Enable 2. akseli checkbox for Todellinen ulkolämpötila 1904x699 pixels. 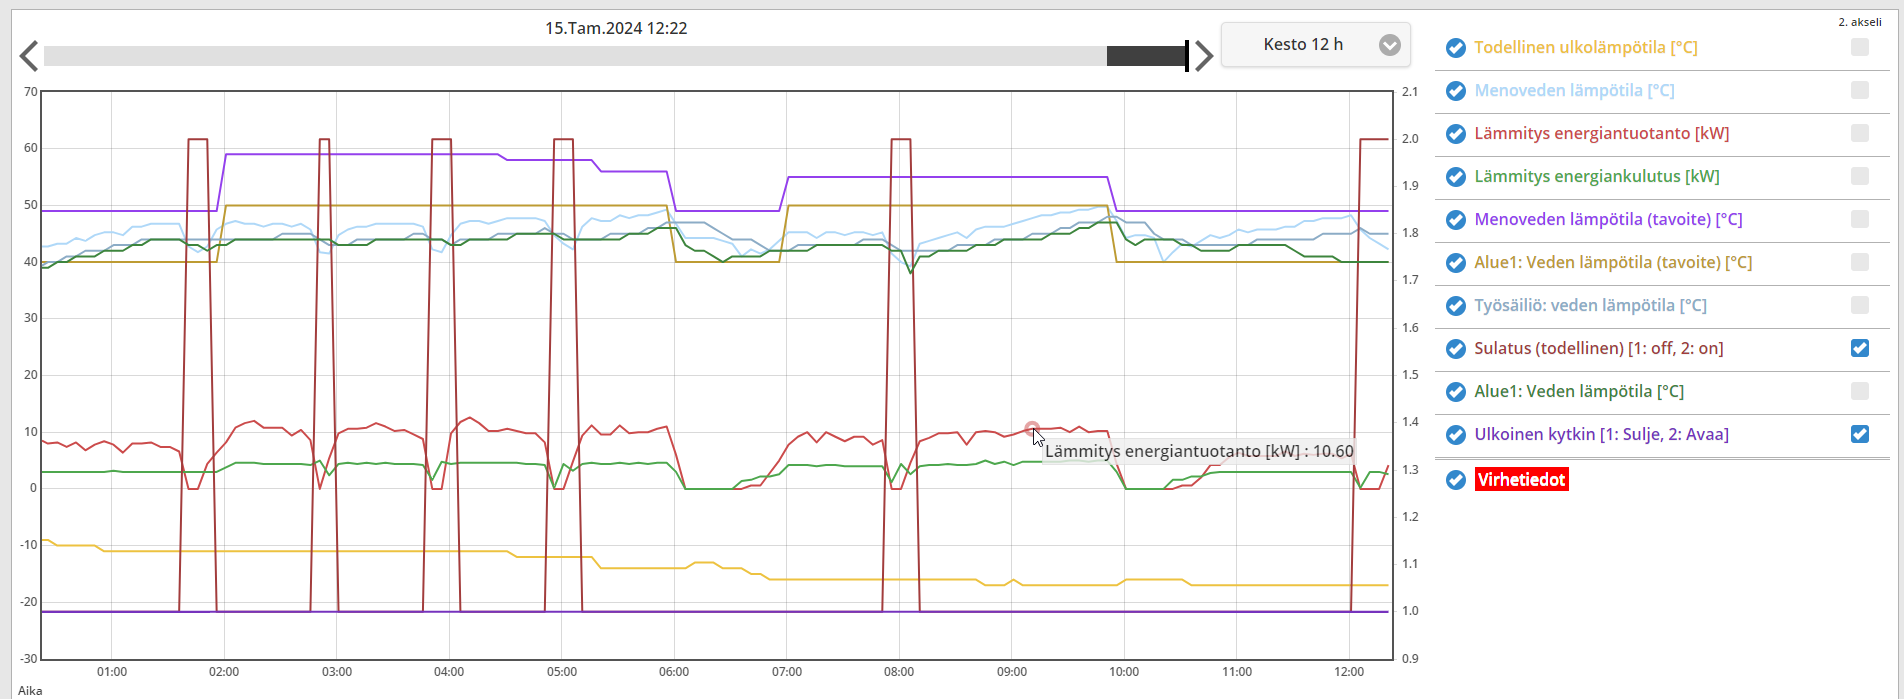[1860, 47]
